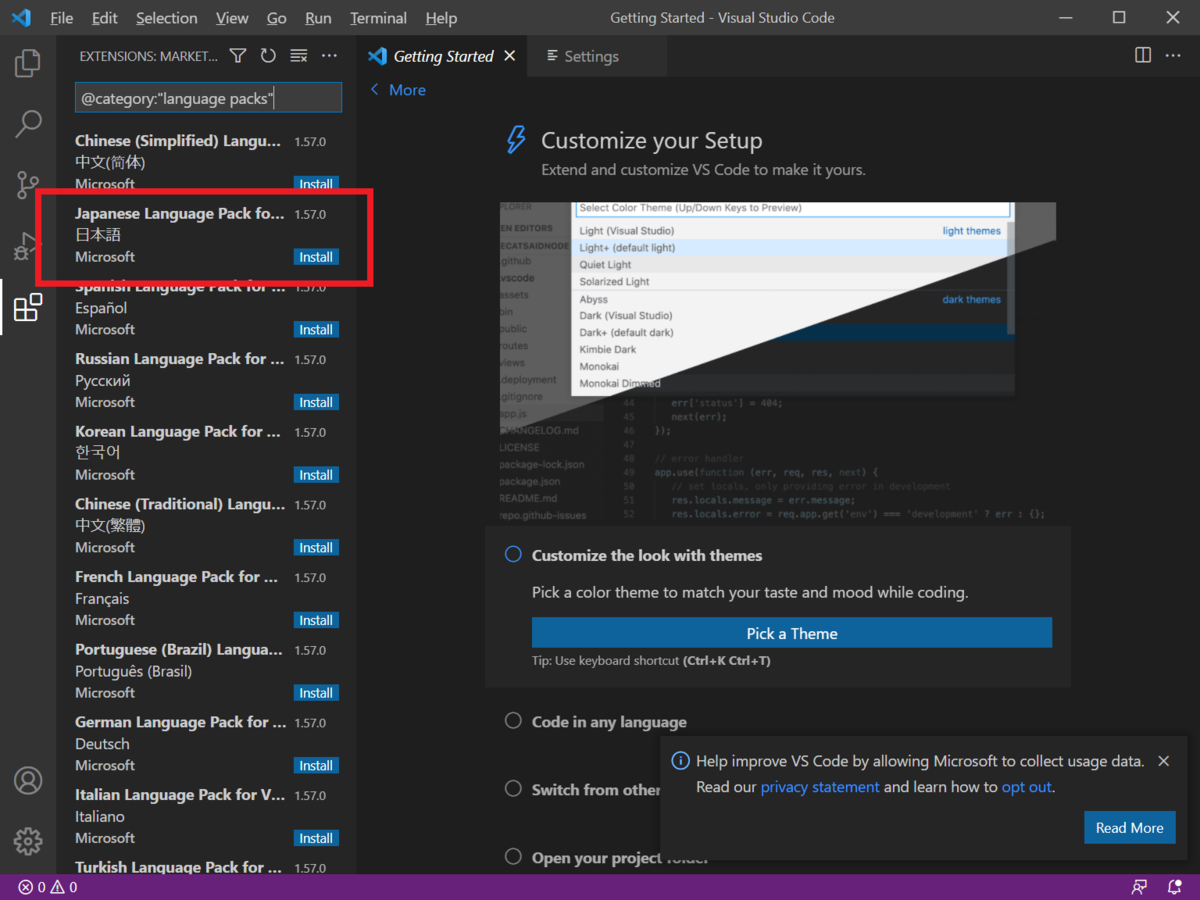Viewport: 1200px width, 900px height.
Task: Open the Accounts menu icon
Action: click(x=28, y=780)
